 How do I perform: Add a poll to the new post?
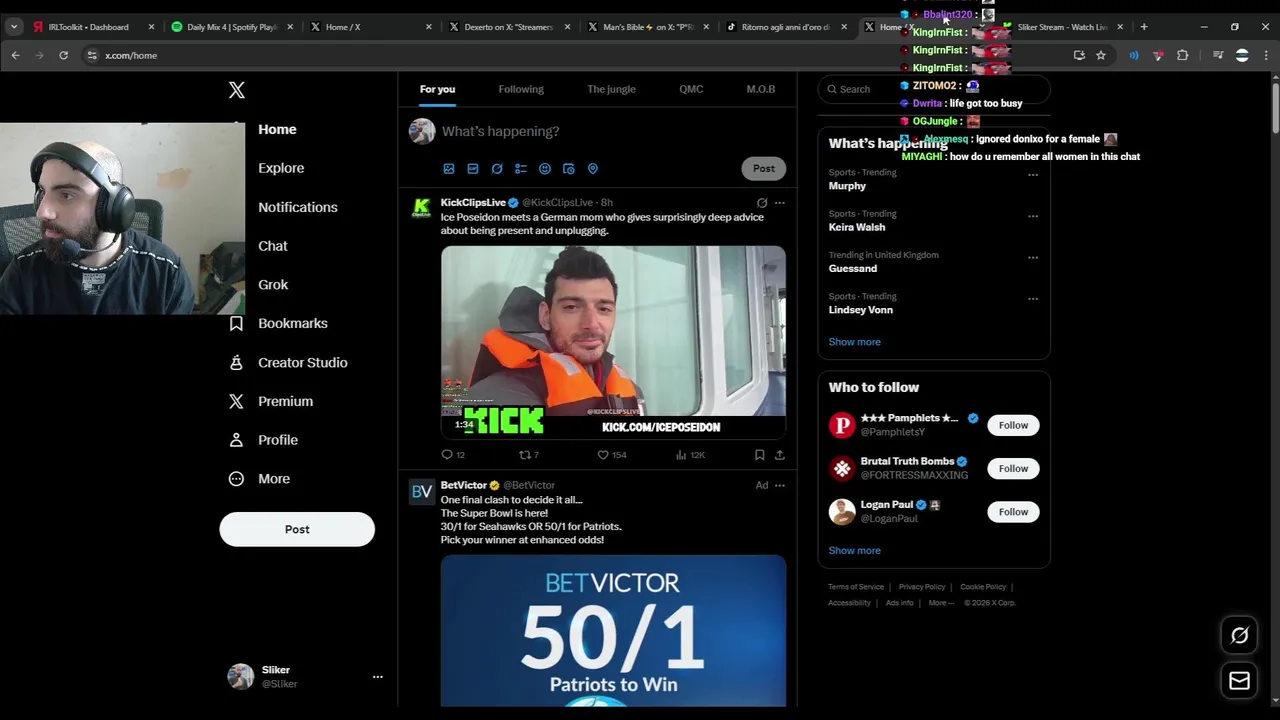521,169
